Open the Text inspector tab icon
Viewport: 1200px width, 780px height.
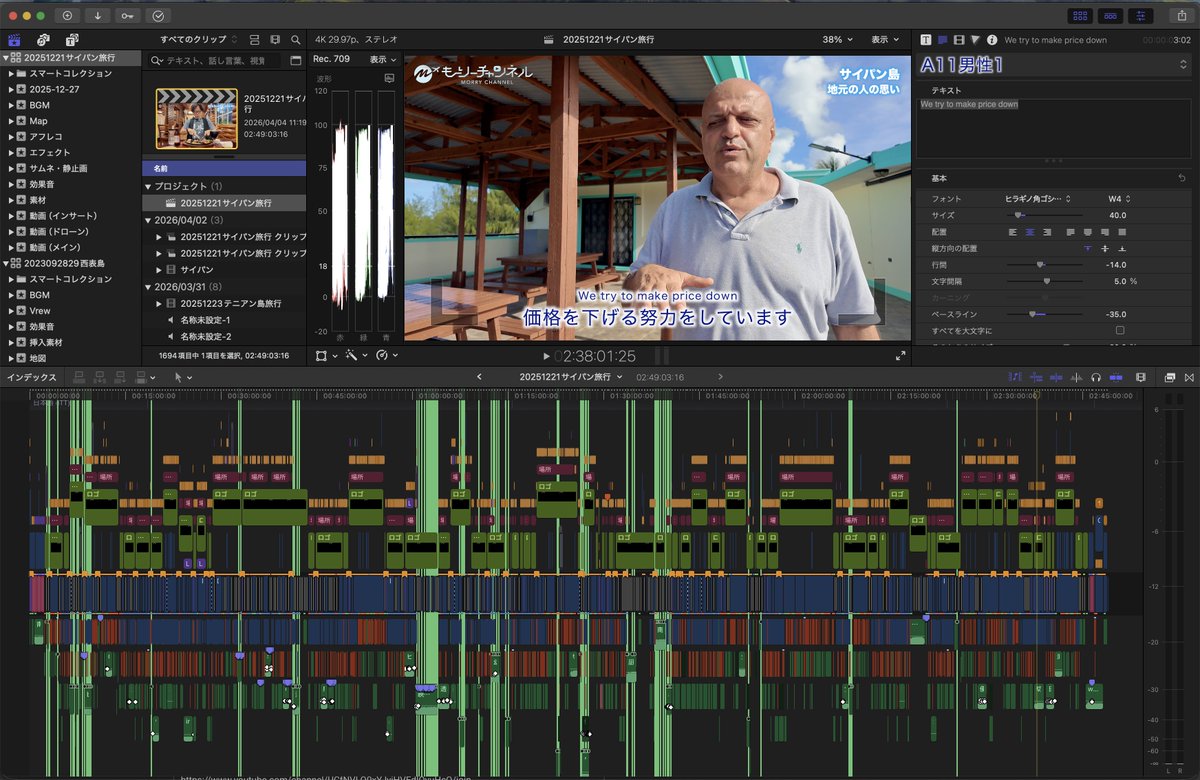(x=926, y=39)
